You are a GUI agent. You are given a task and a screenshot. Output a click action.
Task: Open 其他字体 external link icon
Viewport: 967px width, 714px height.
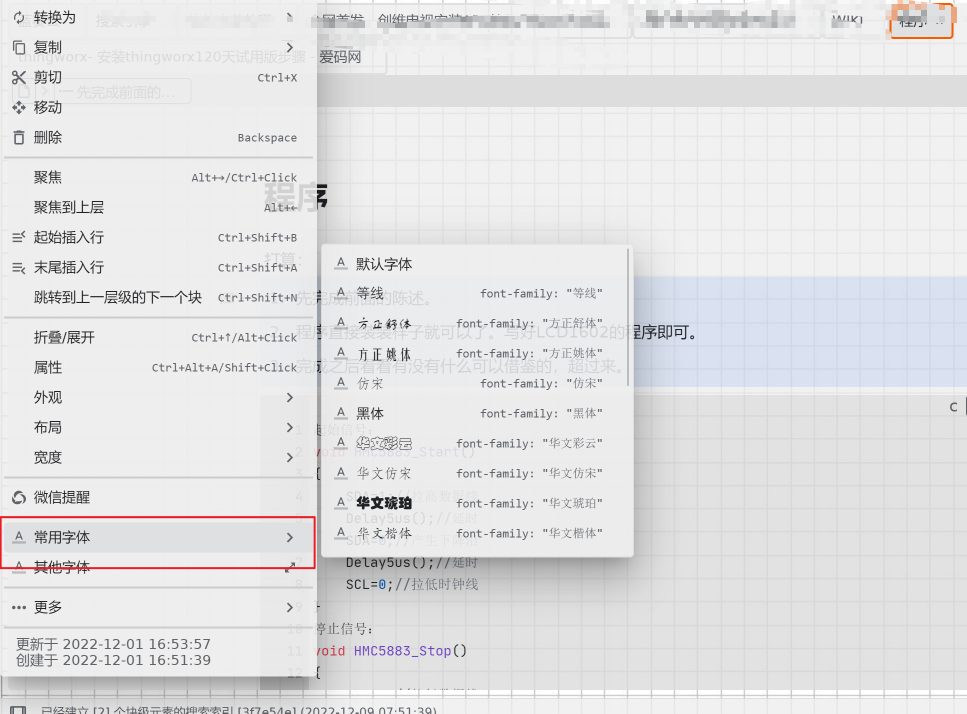(290, 567)
